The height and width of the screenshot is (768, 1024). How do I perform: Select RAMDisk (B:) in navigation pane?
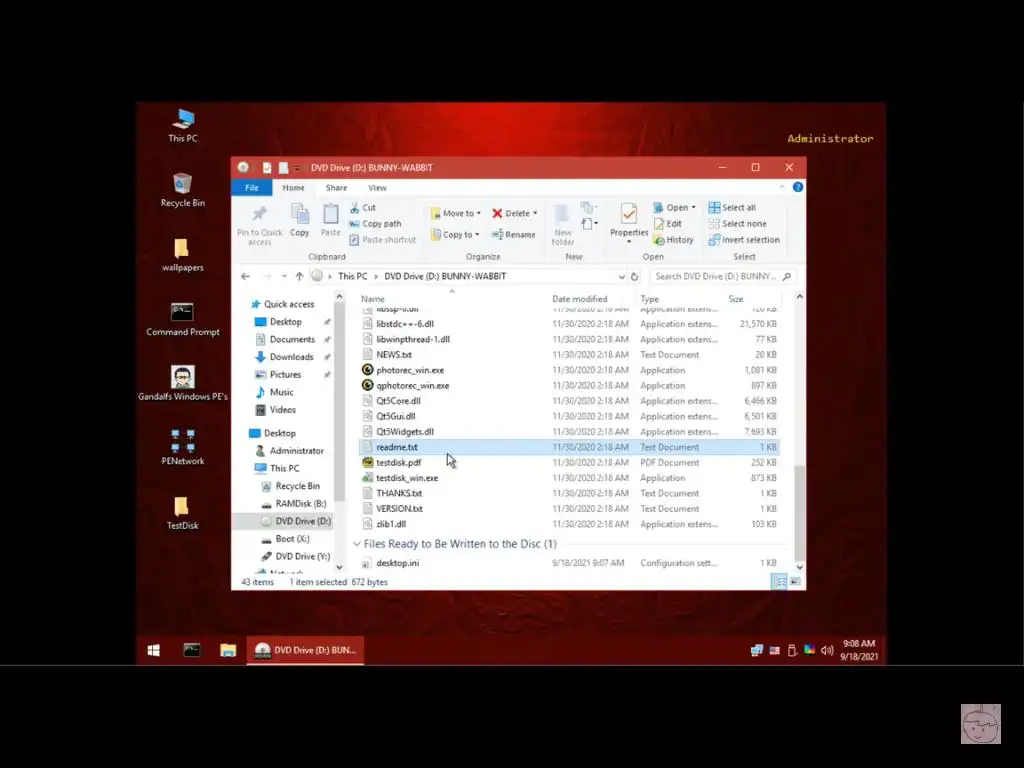click(x=293, y=504)
